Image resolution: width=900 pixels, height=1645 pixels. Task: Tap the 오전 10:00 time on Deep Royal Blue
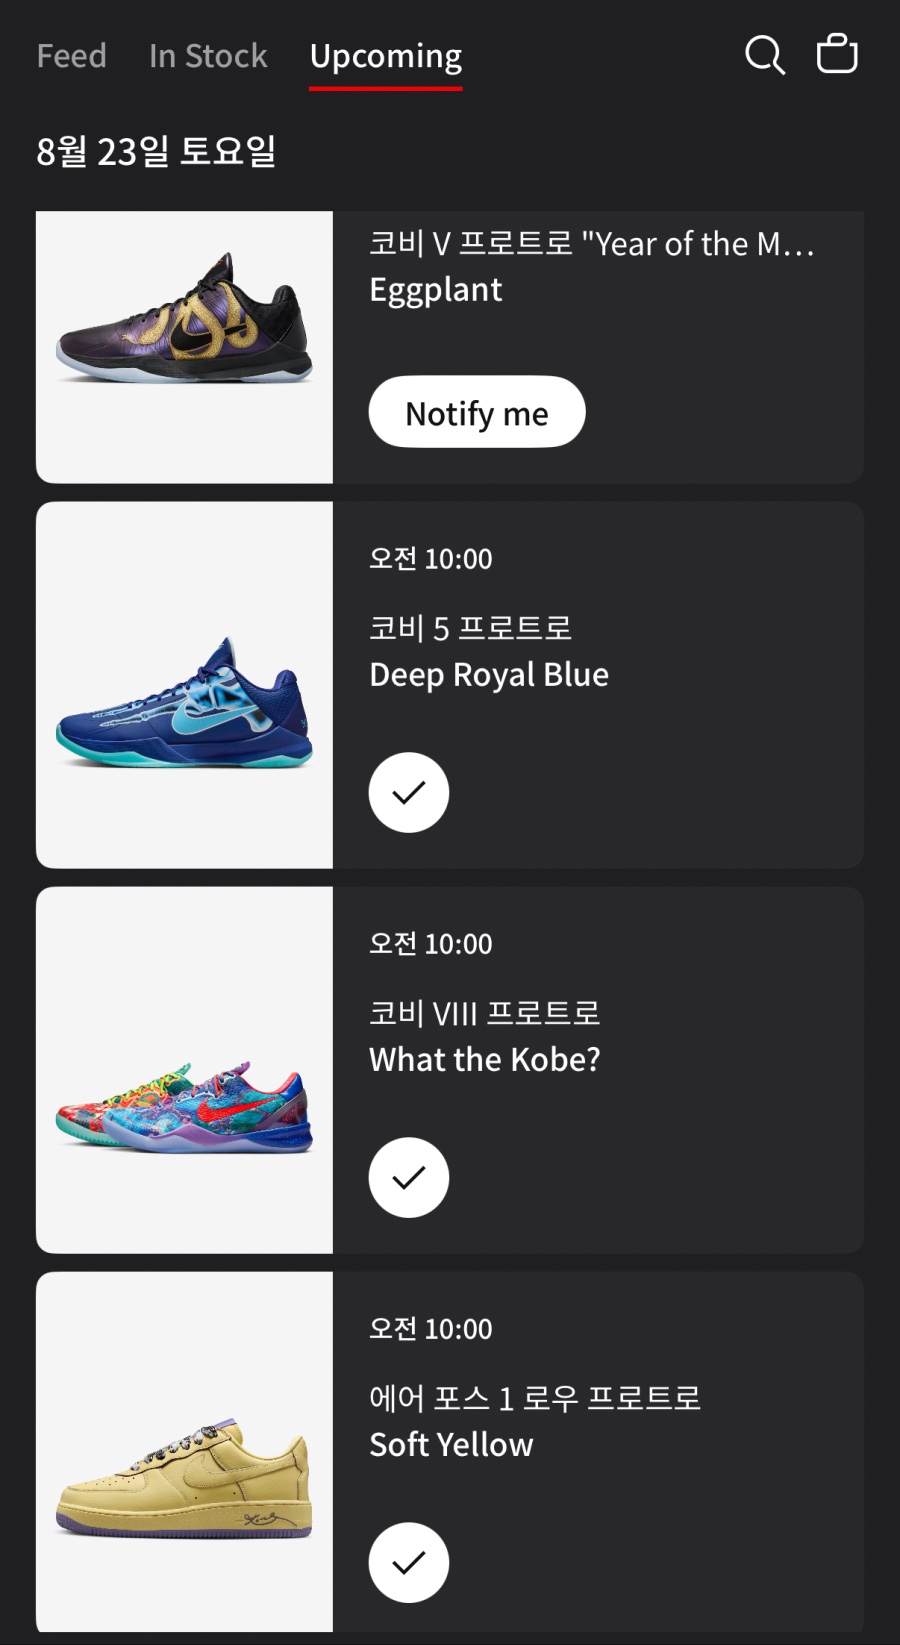(x=431, y=559)
